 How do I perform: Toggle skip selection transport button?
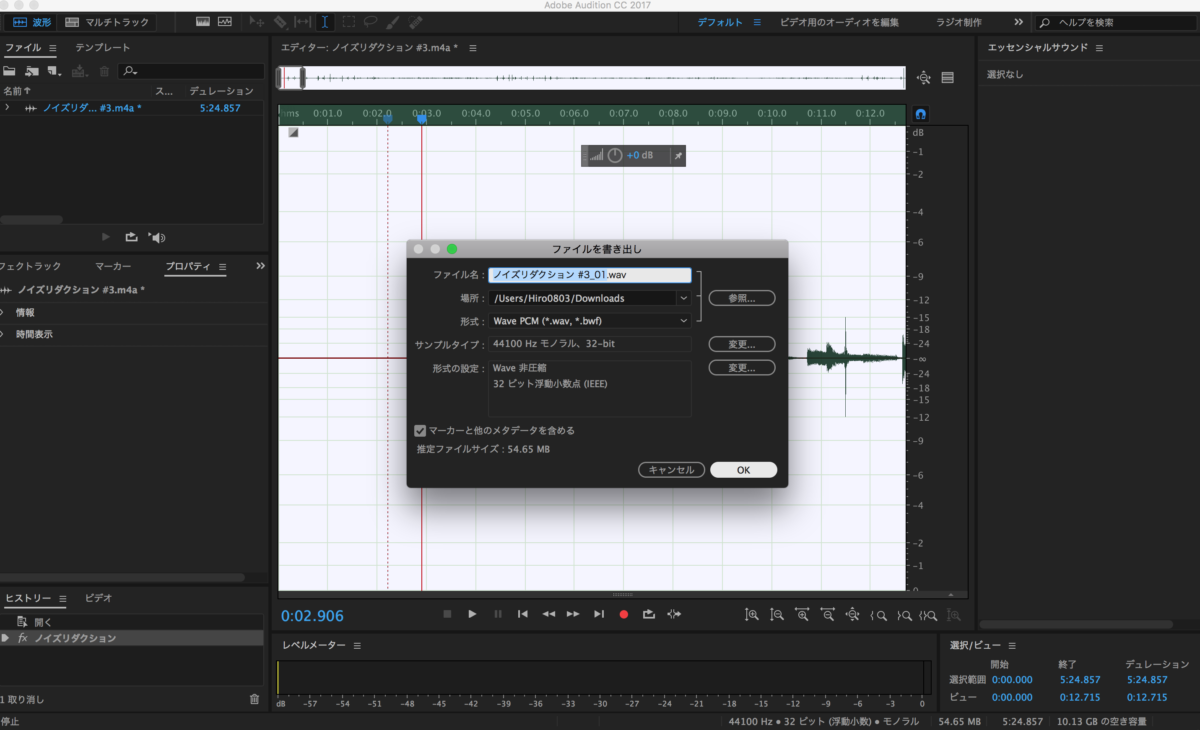pos(674,614)
